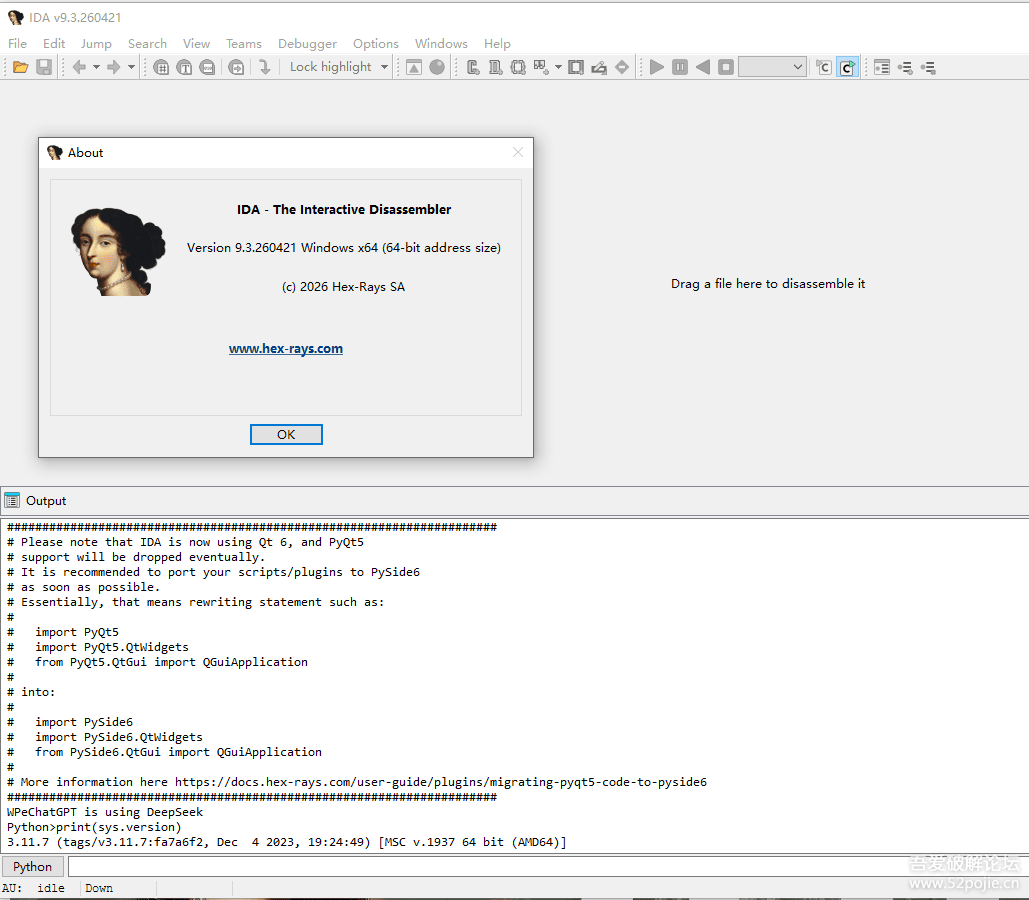Click the squares-with-plus toolbar icon
The height and width of the screenshot is (900, 1029).
click(541, 67)
